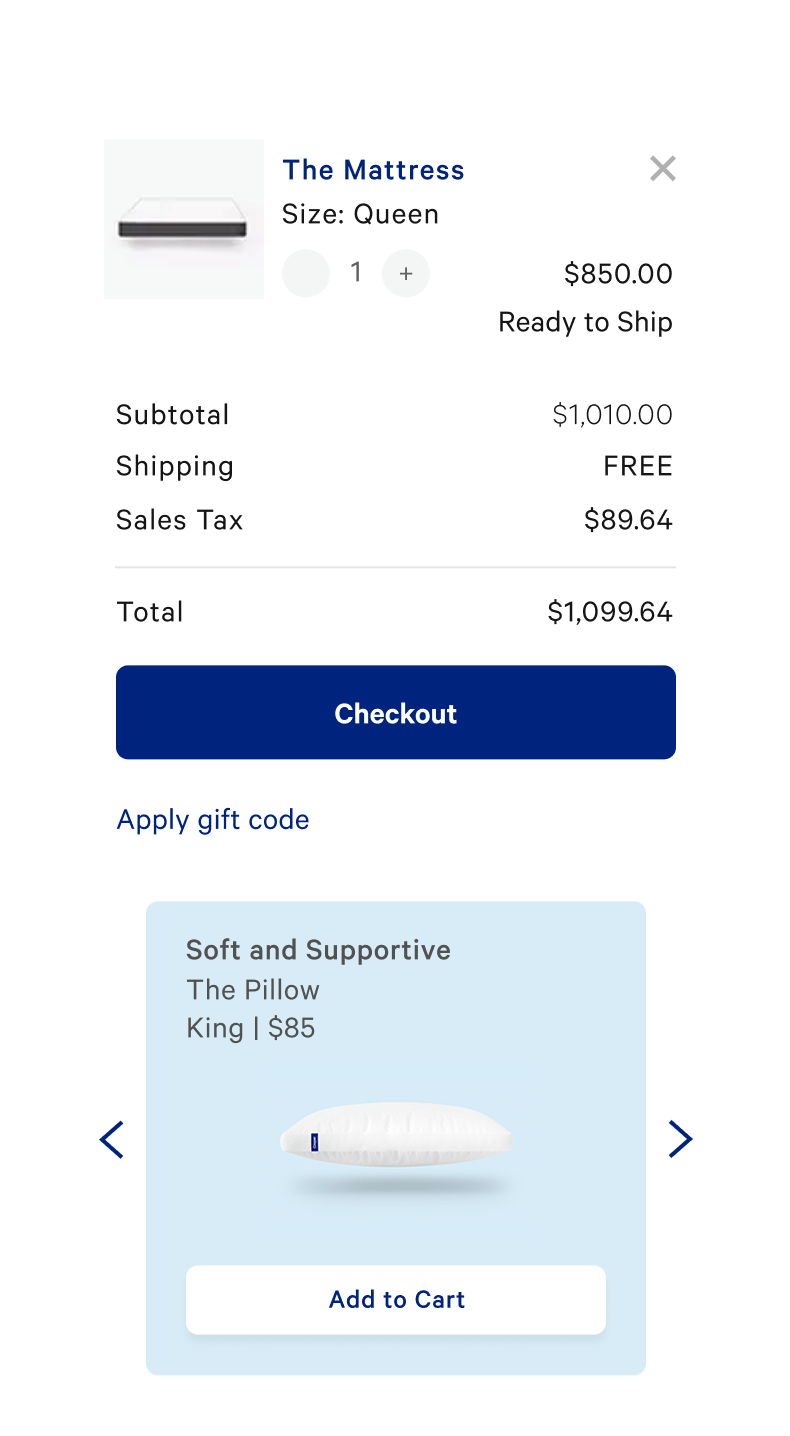Click the mattress product thumbnail
The width and height of the screenshot is (790, 1436).
pyautogui.click(x=184, y=219)
